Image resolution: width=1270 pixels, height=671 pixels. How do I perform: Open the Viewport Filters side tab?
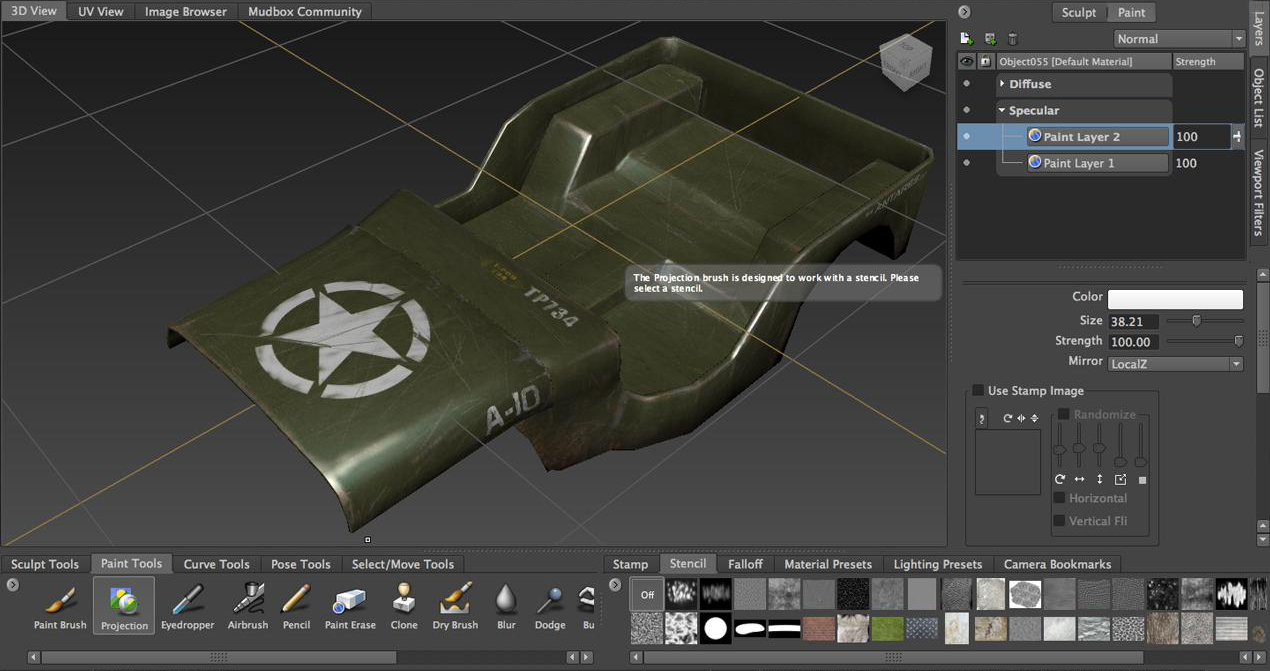click(x=1258, y=192)
